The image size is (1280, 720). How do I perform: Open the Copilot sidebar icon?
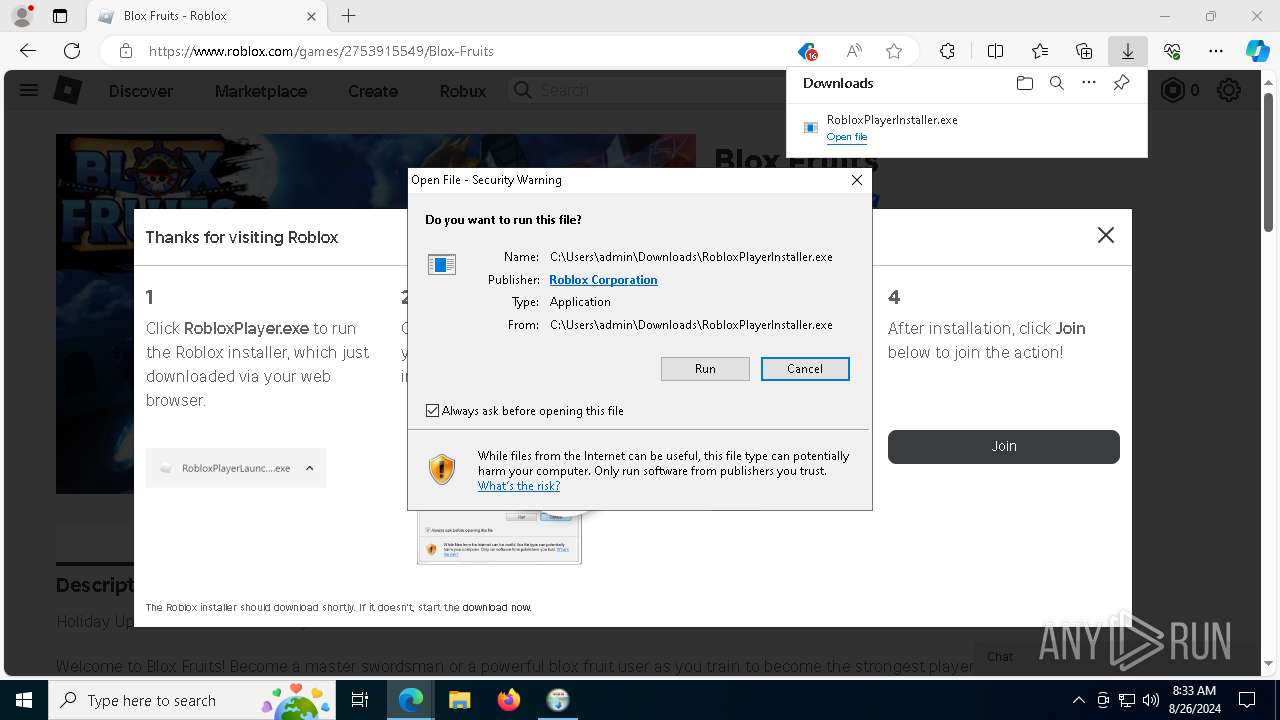[x=1257, y=51]
